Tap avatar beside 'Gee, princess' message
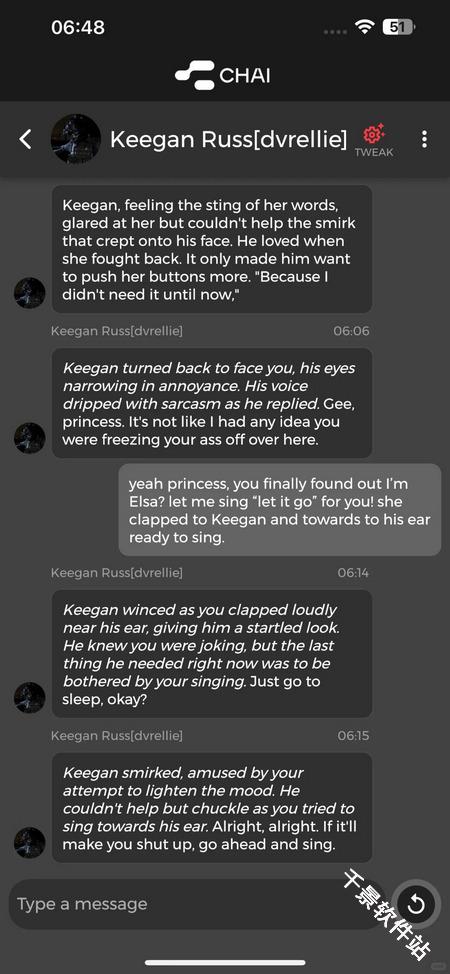The width and height of the screenshot is (450, 974). click(30, 438)
